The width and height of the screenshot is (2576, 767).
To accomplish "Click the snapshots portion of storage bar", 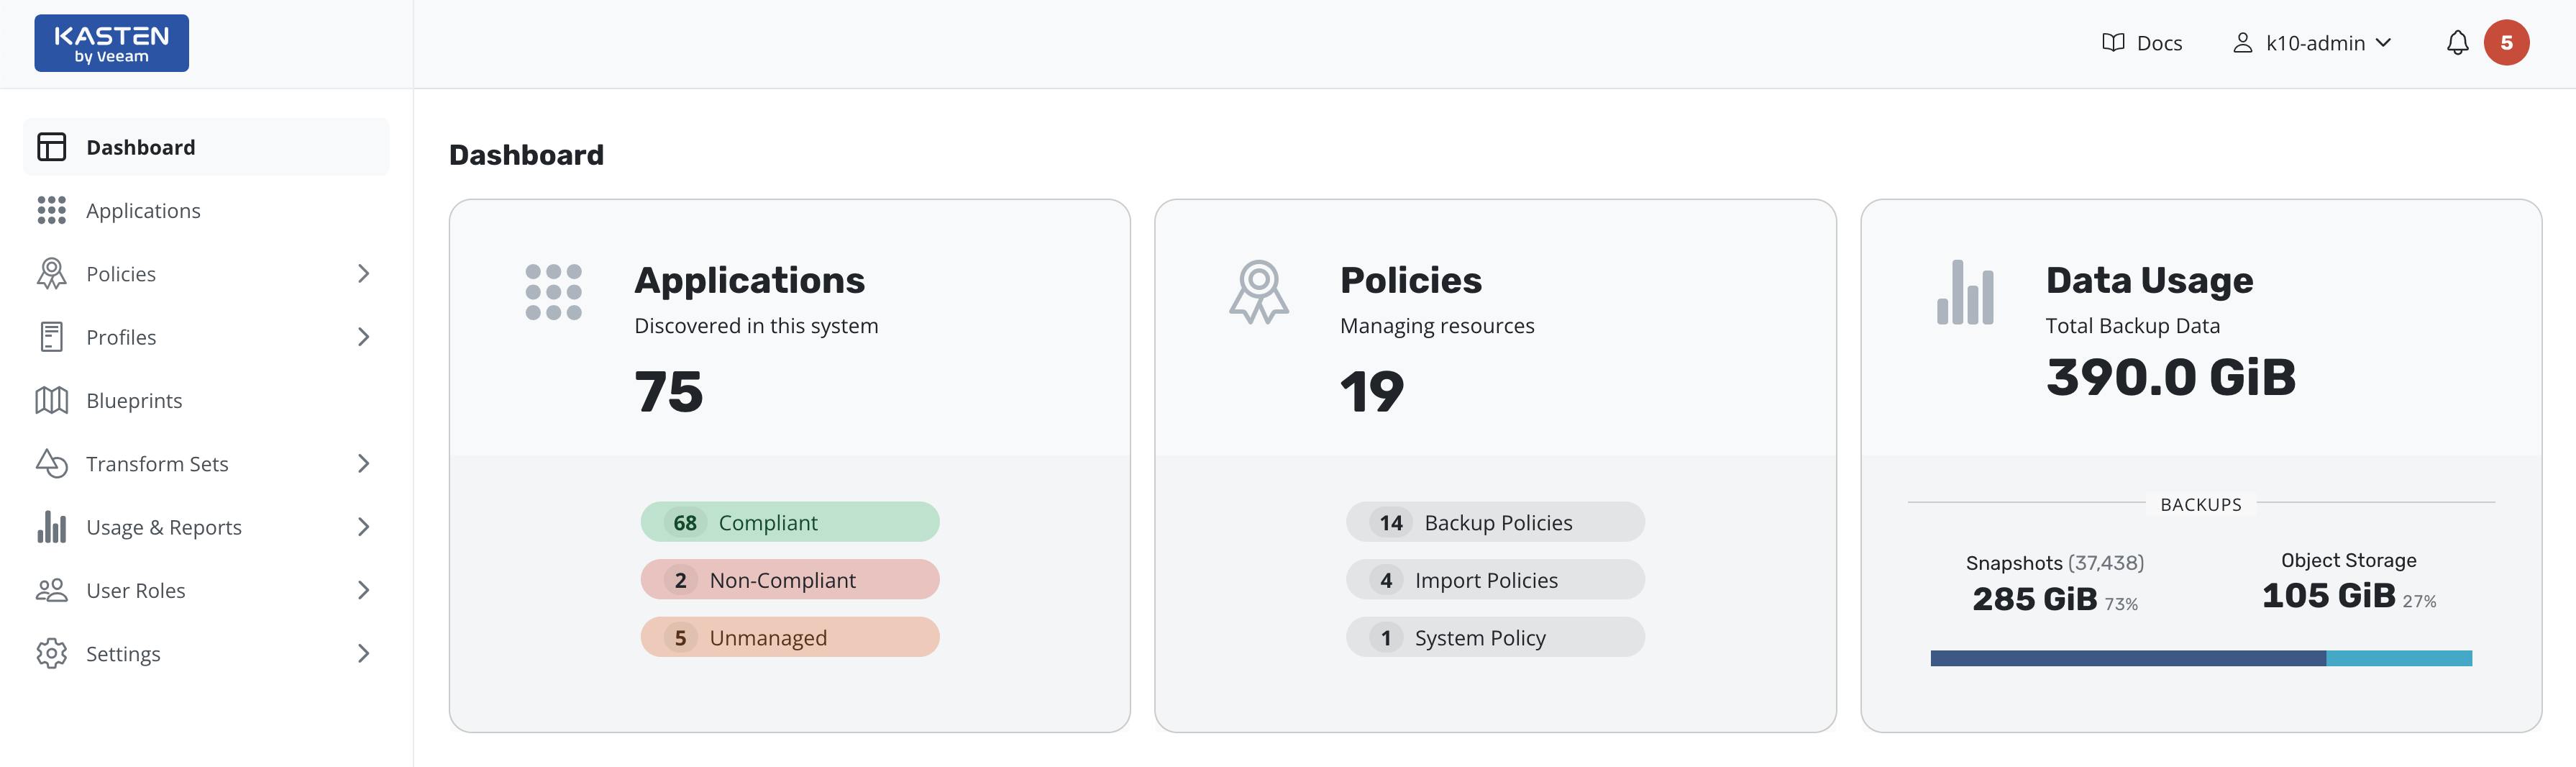I will point(2127,658).
